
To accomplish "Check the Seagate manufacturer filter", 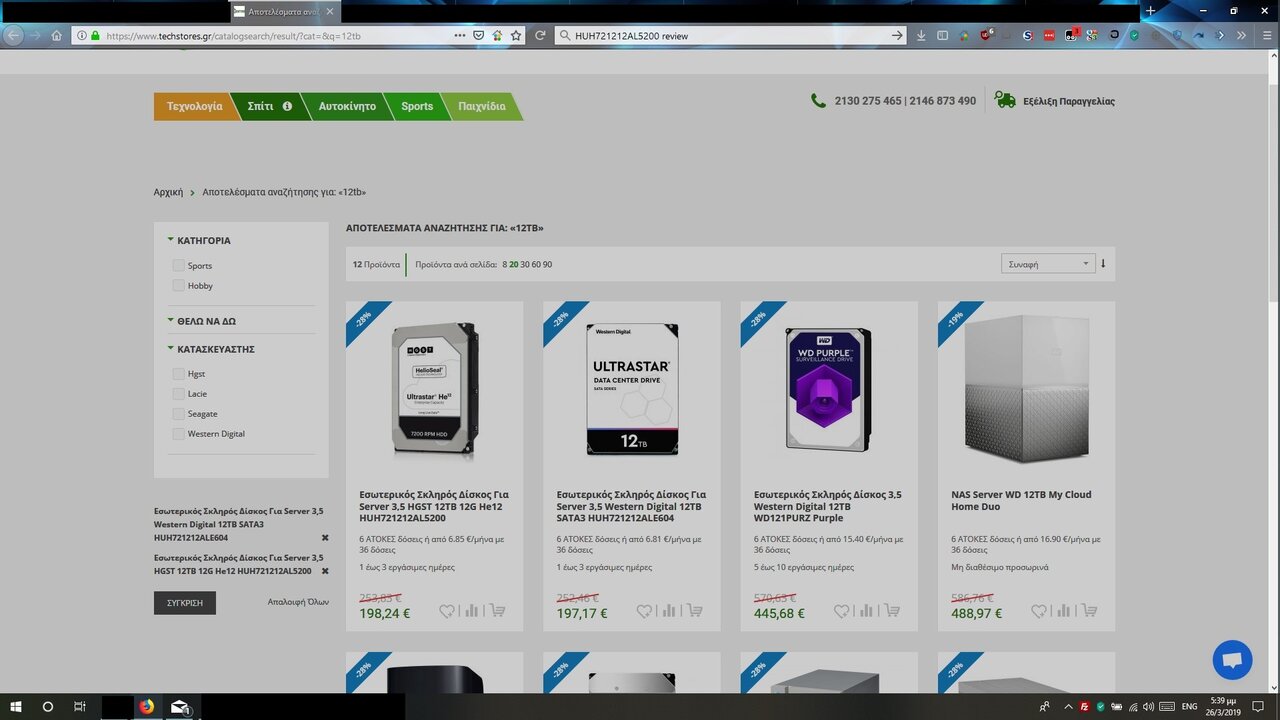I will click(x=178, y=414).
